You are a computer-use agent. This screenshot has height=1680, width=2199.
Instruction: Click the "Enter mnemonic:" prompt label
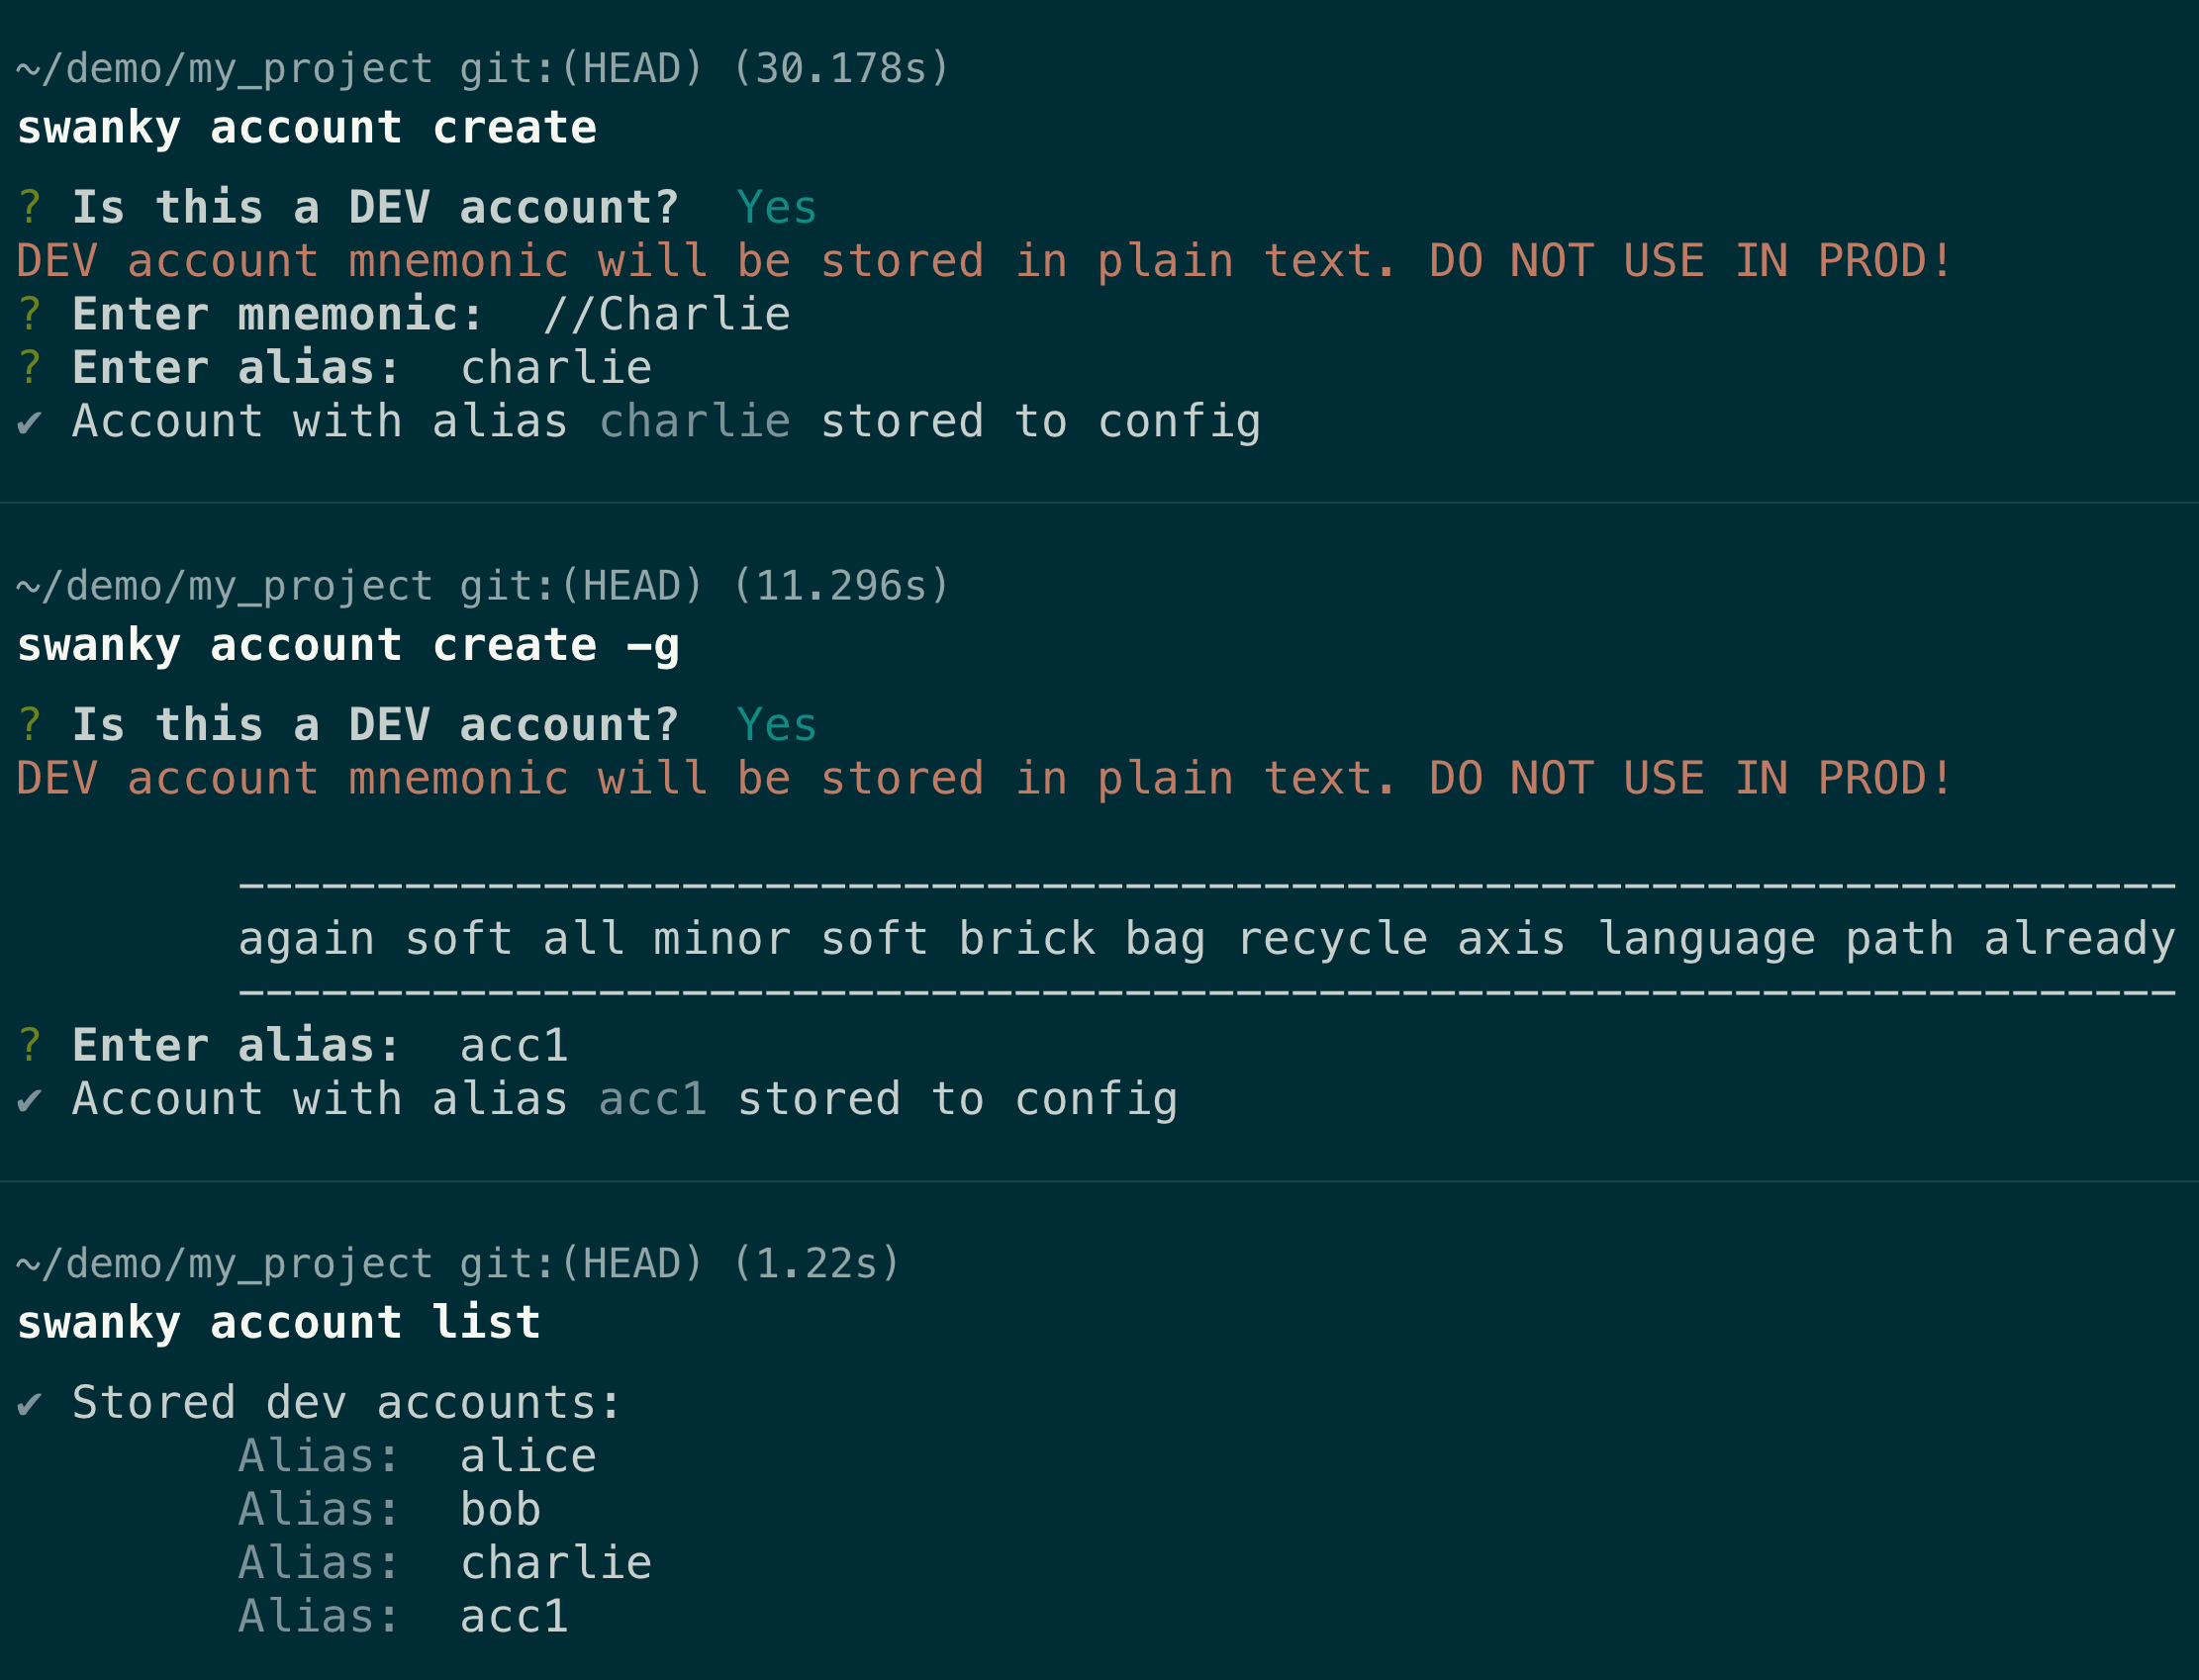click(x=278, y=315)
